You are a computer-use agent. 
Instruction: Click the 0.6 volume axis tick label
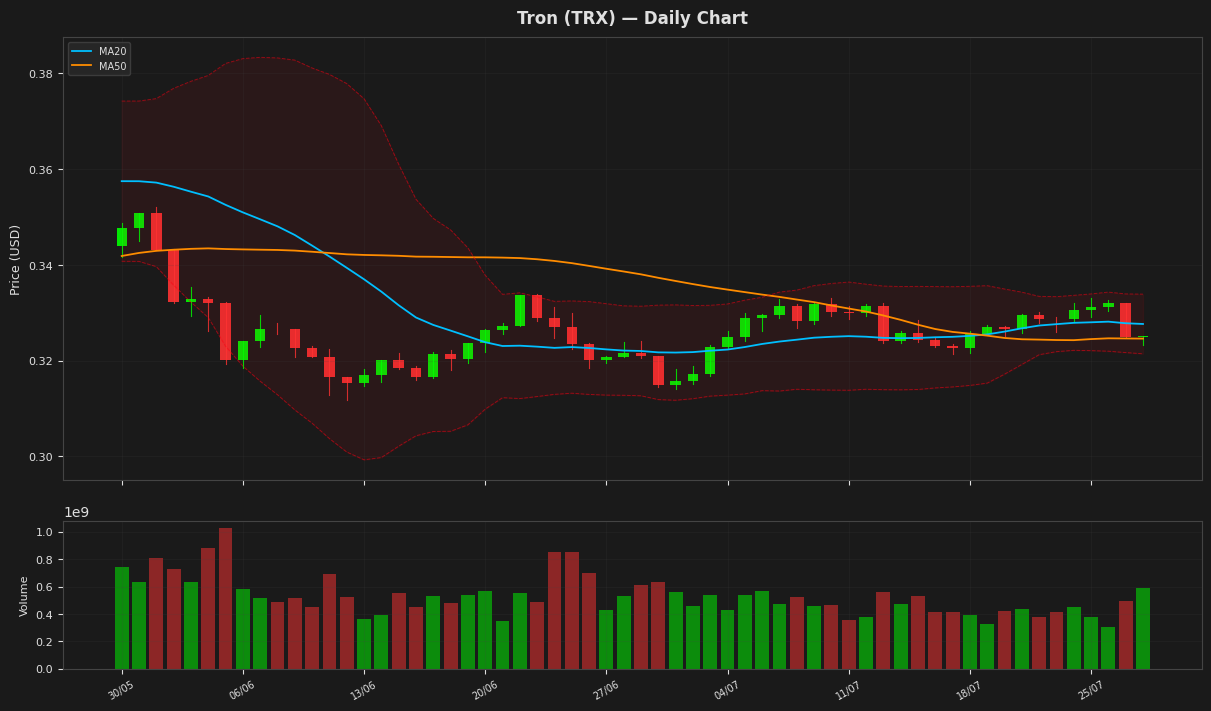pos(46,587)
